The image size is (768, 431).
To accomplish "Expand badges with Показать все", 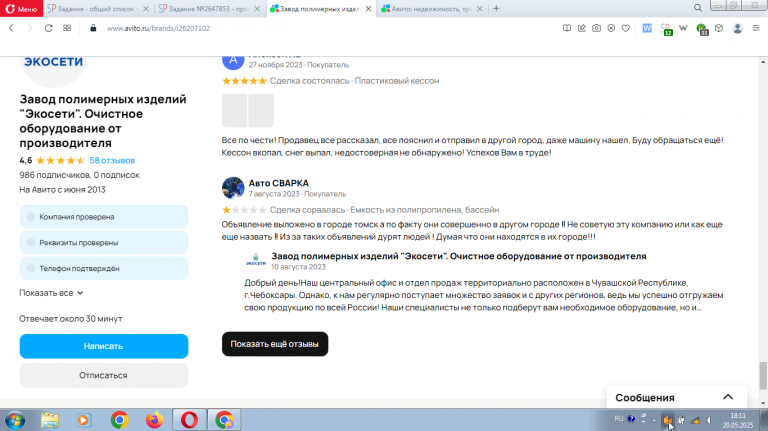I will pos(51,293).
